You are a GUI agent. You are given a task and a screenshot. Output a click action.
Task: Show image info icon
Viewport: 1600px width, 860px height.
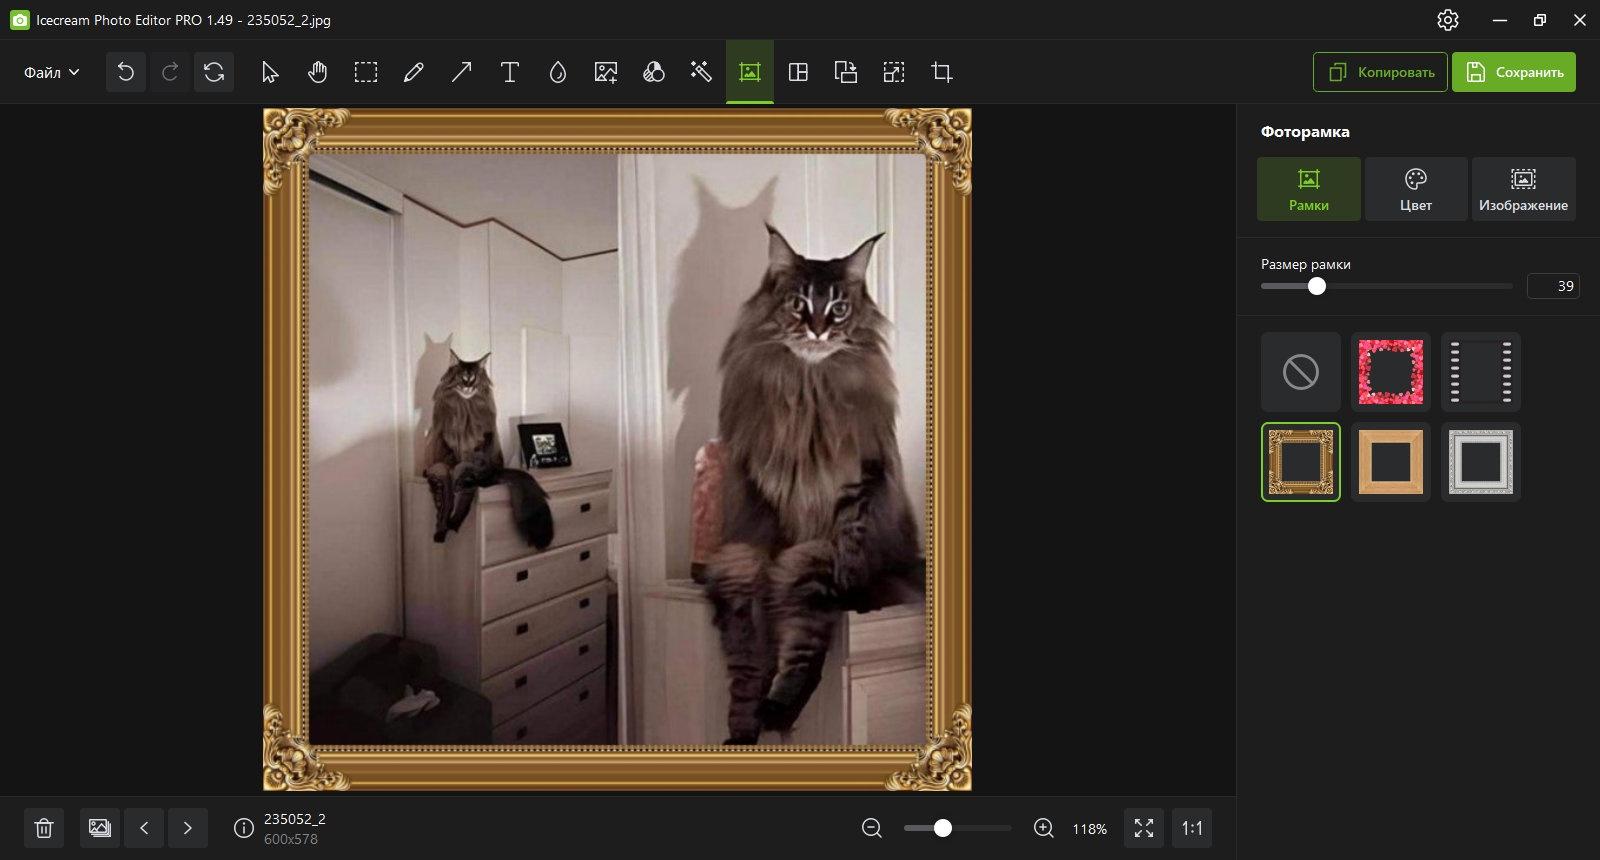coord(243,828)
